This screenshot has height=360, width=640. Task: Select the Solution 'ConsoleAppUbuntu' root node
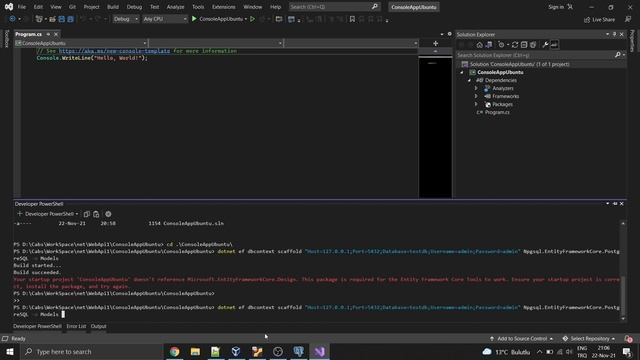click(519, 64)
